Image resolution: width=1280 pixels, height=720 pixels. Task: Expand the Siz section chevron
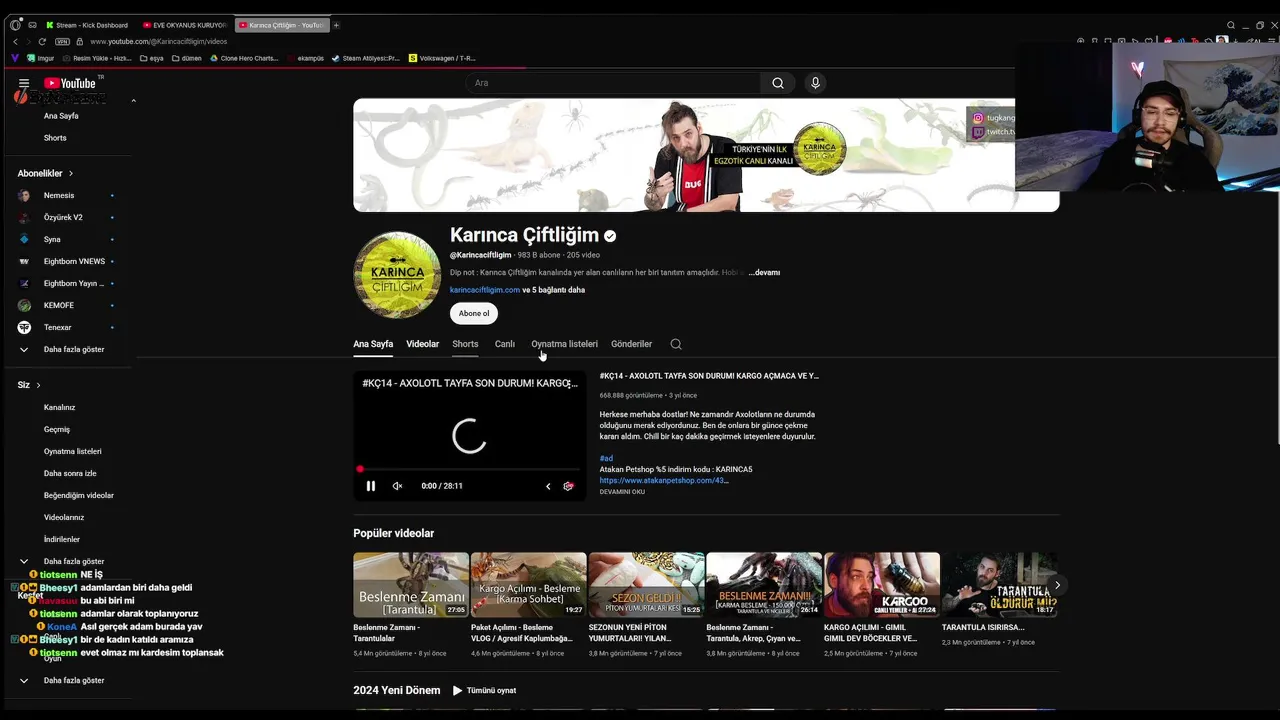38,385
